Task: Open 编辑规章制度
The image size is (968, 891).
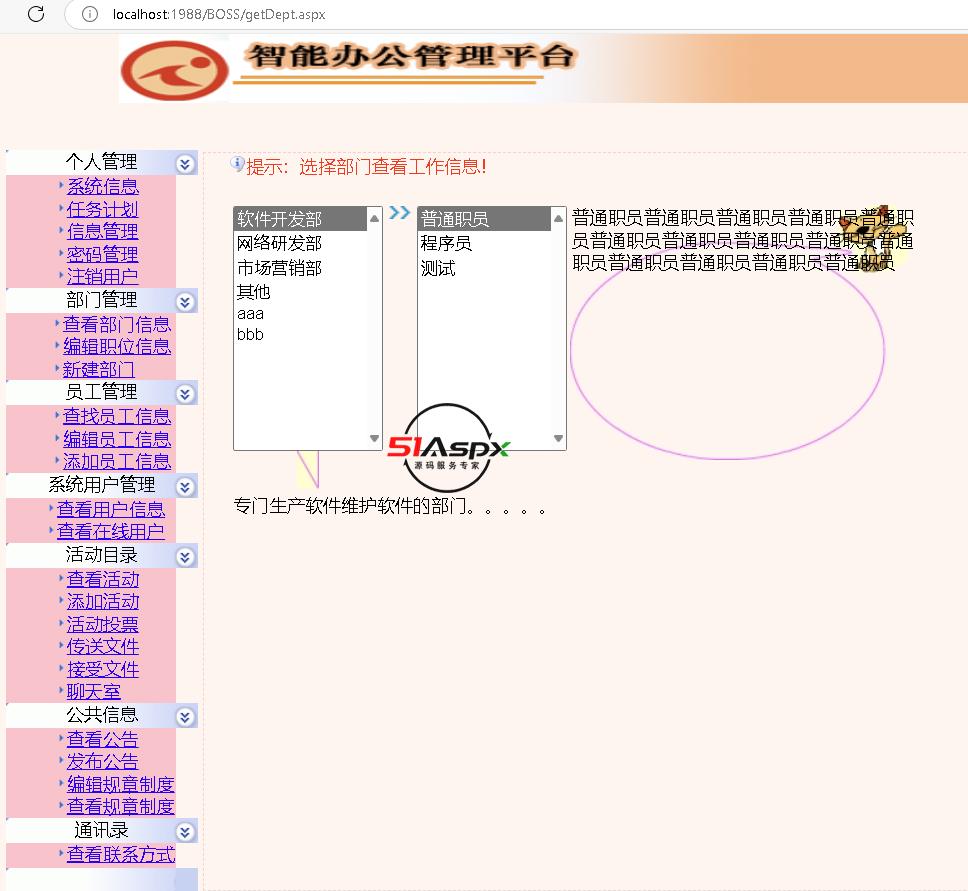Action: click(x=120, y=784)
